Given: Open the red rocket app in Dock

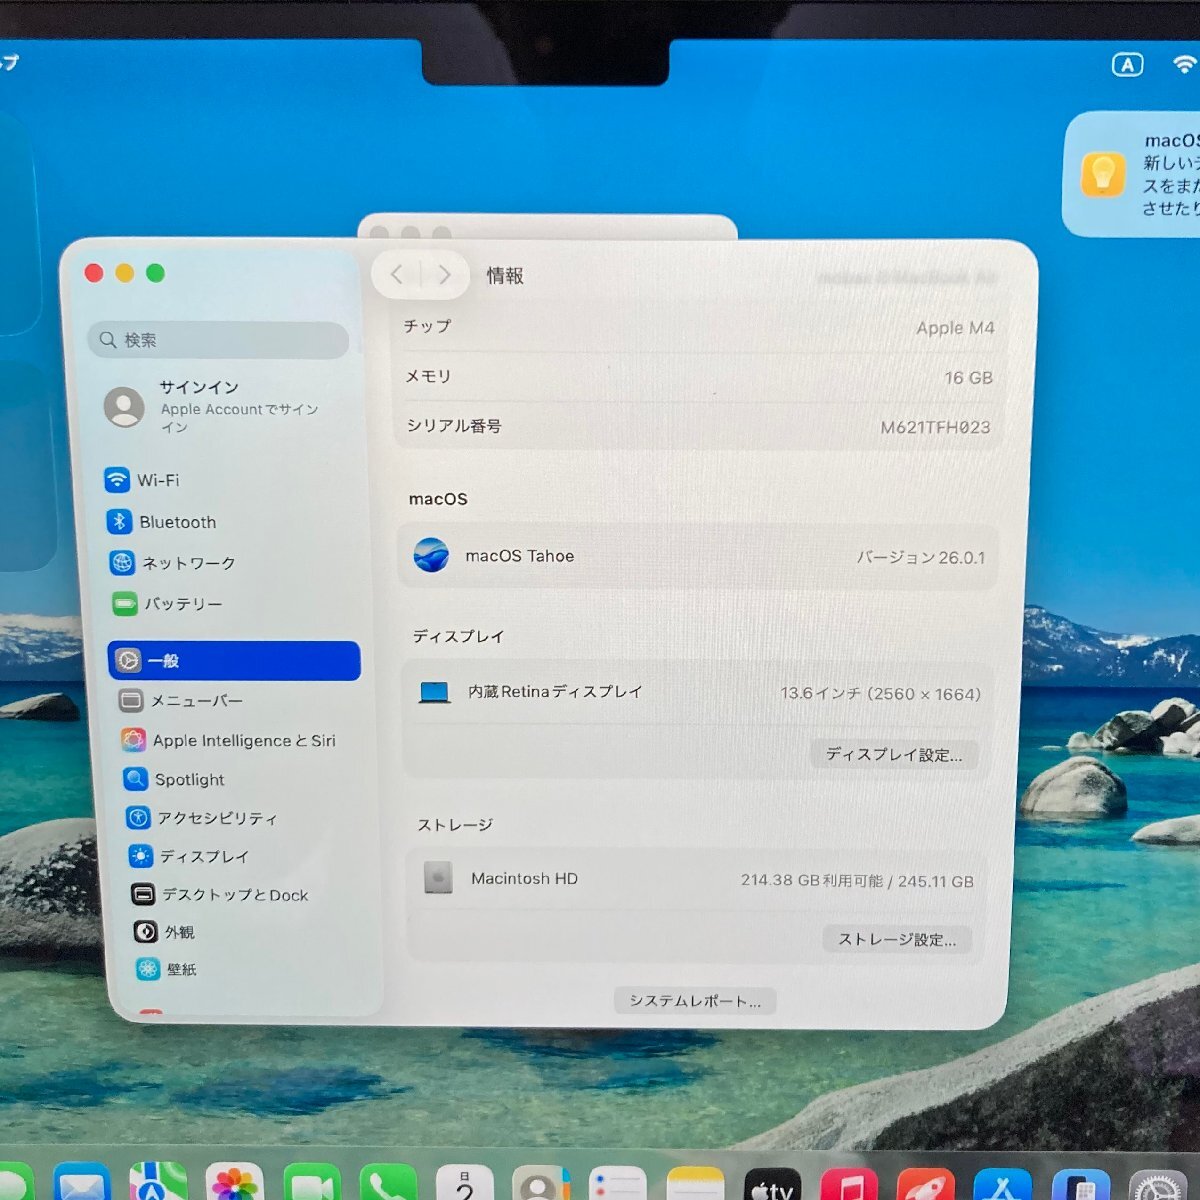Looking at the screenshot, I should pos(926,1184).
